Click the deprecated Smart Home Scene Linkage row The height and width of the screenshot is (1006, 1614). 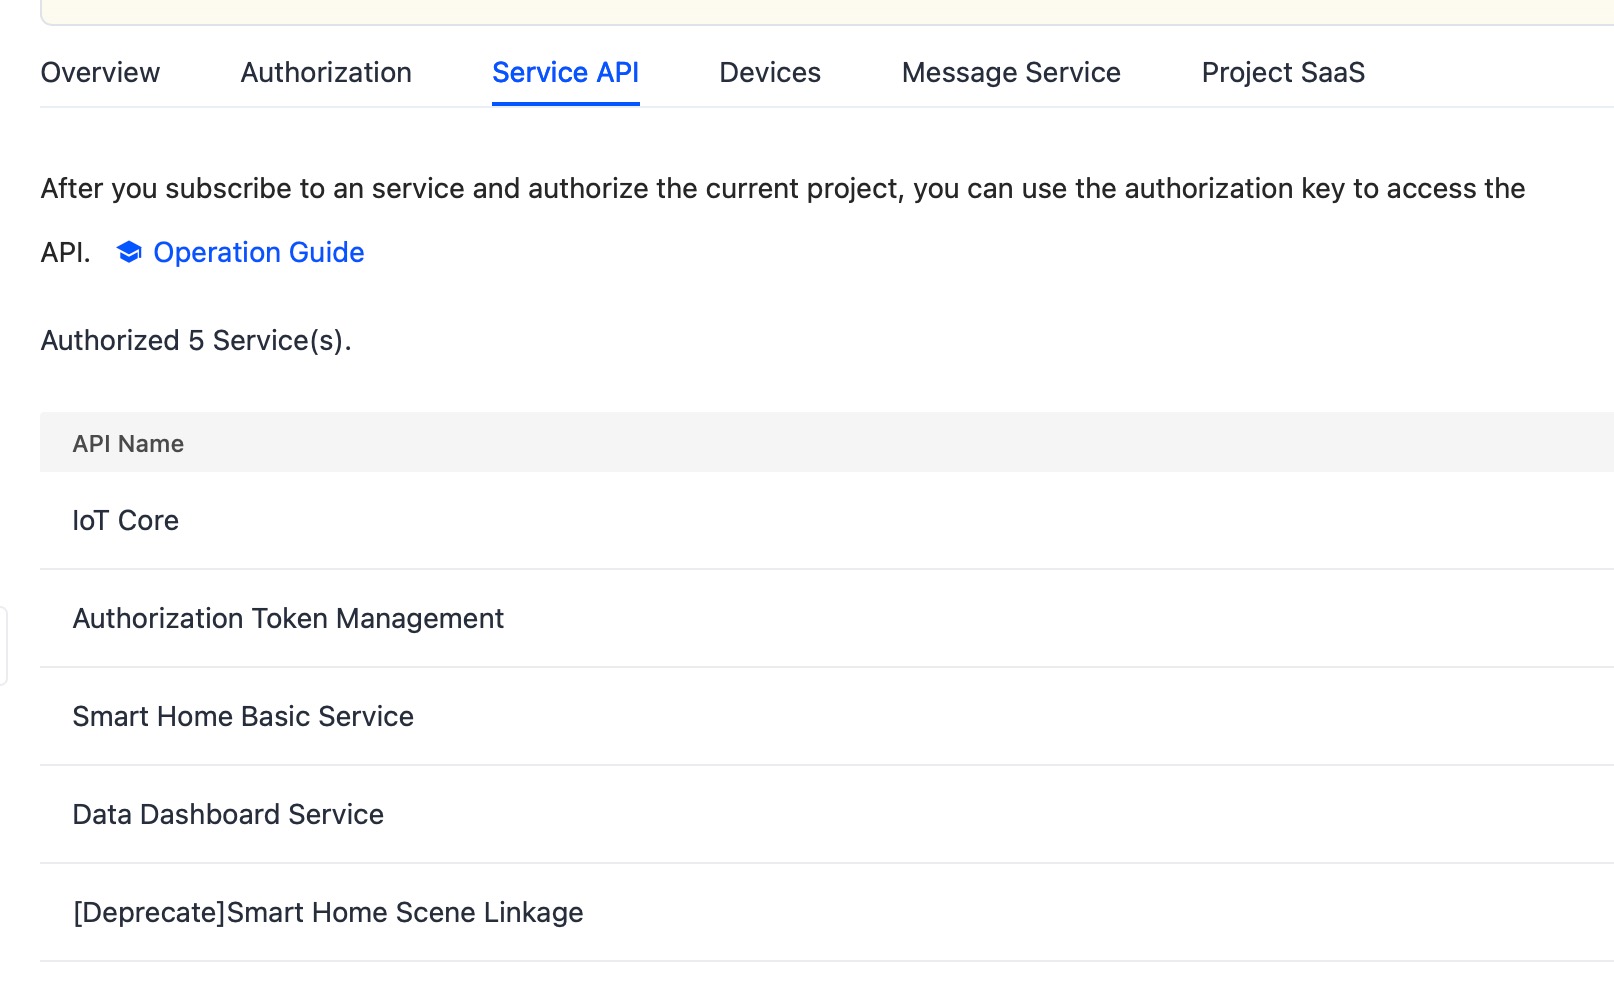point(328,913)
